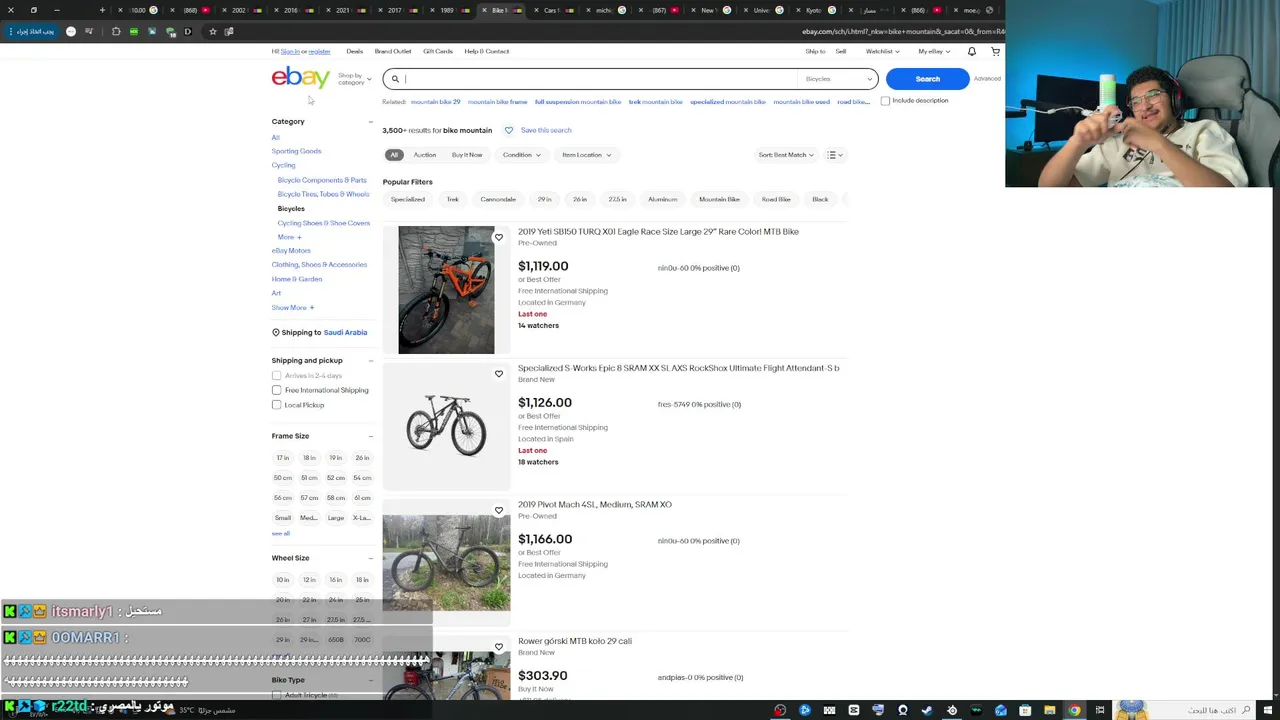Open the Bicycles category selector in search bar
1280x720 pixels.
(x=839, y=79)
